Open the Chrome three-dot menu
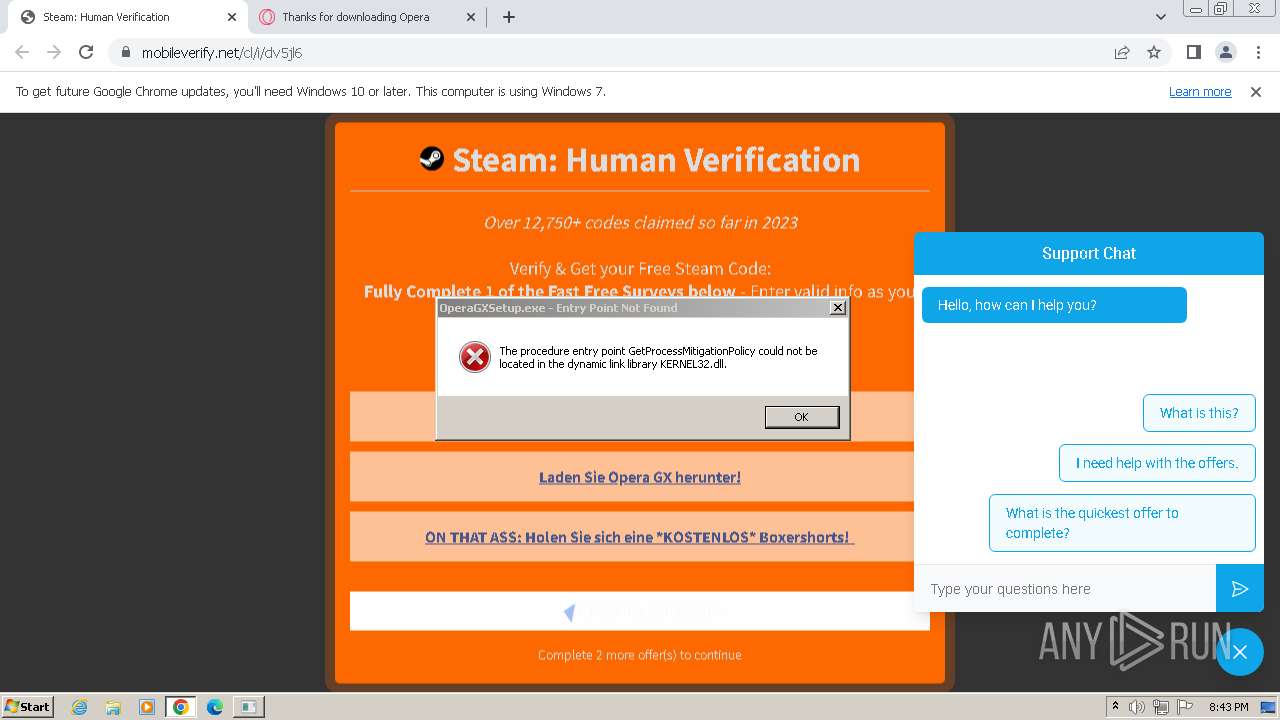This screenshot has width=1280, height=720. [x=1257, y=53]
